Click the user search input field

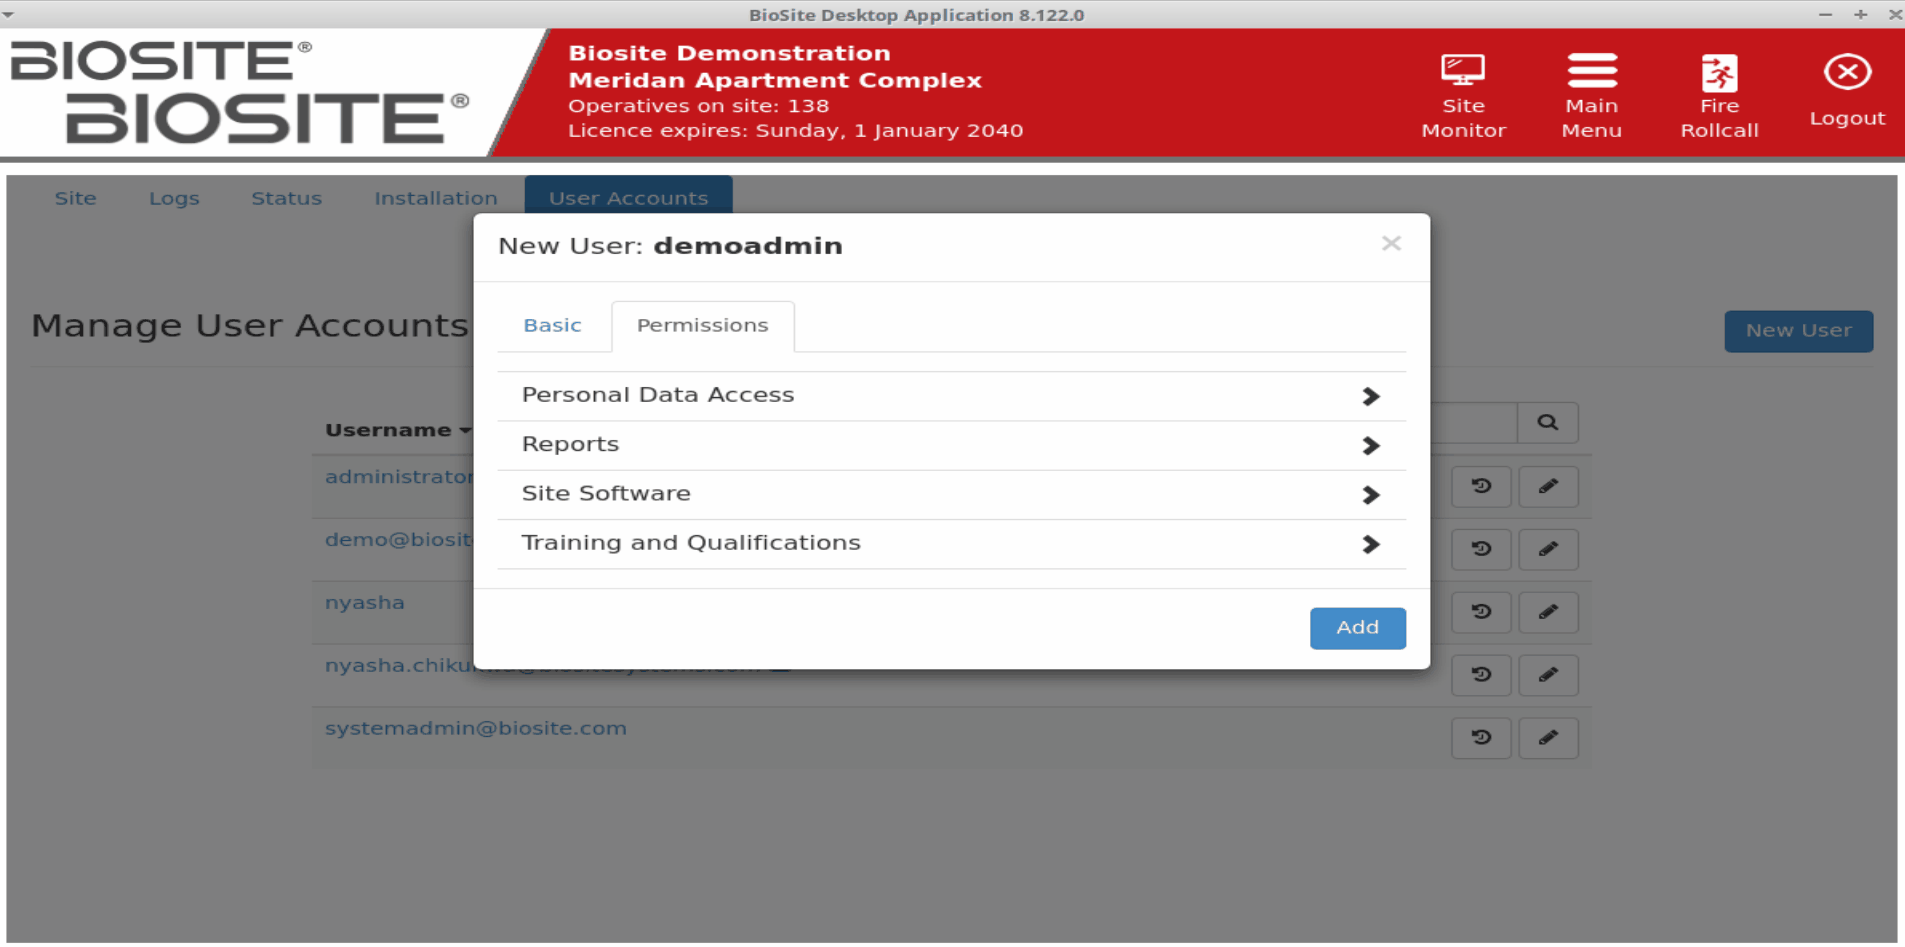pos(1474,423)
